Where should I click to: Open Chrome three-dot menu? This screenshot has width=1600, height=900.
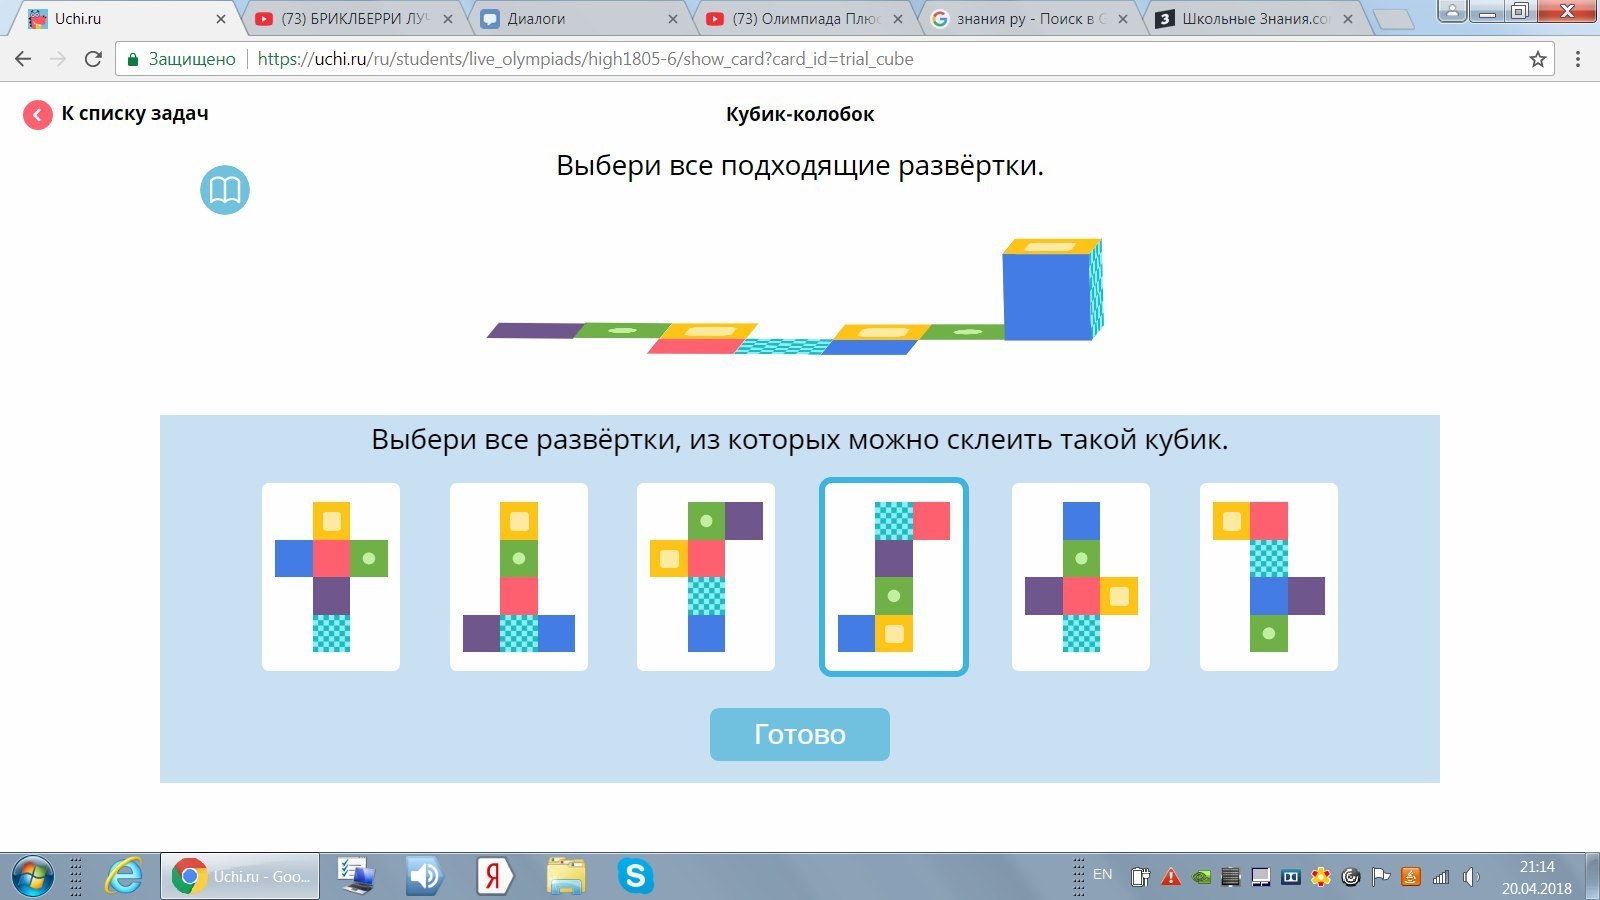[1578, 59]
